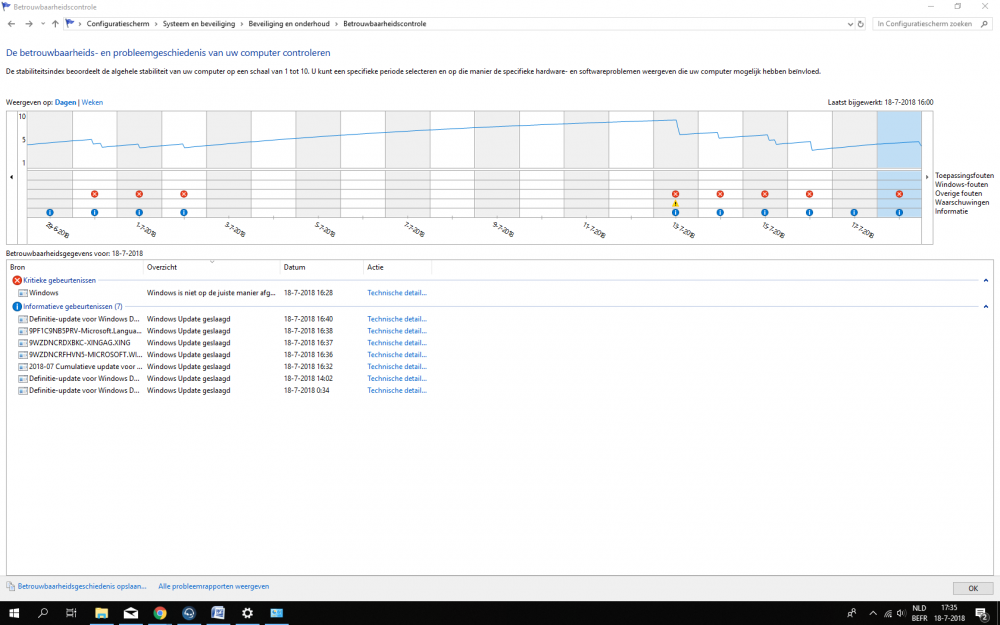Screen dimensions: 1000x625
Task: Open Google Chrome from the taskbar
Action: point(160,613)
